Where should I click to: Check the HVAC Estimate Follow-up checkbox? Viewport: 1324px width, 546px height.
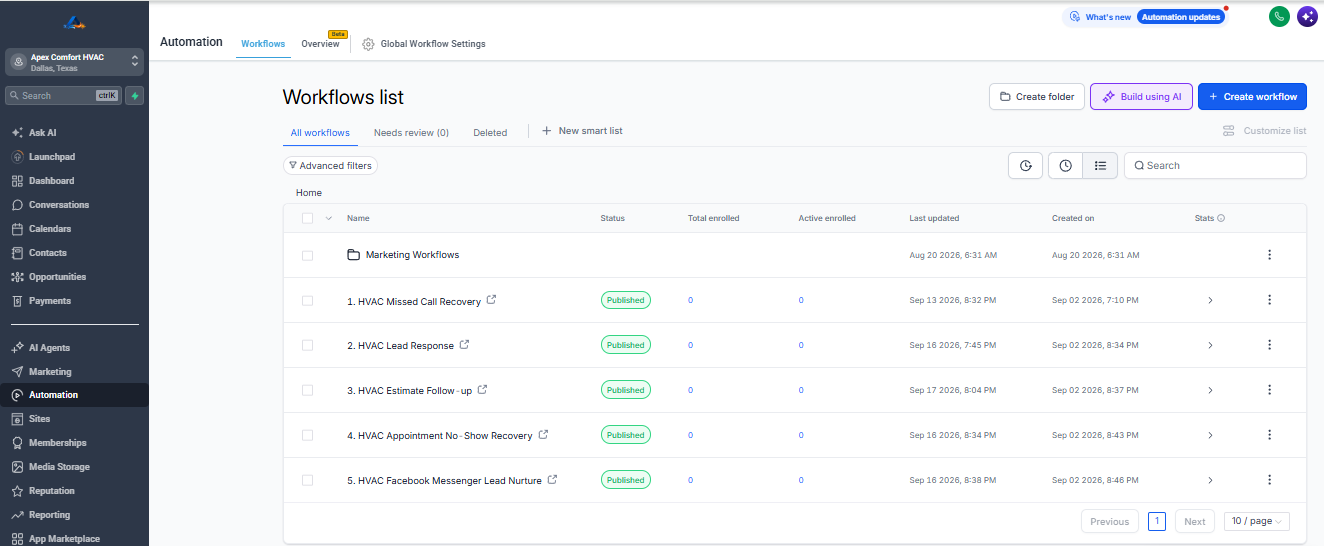pos(307,390)
